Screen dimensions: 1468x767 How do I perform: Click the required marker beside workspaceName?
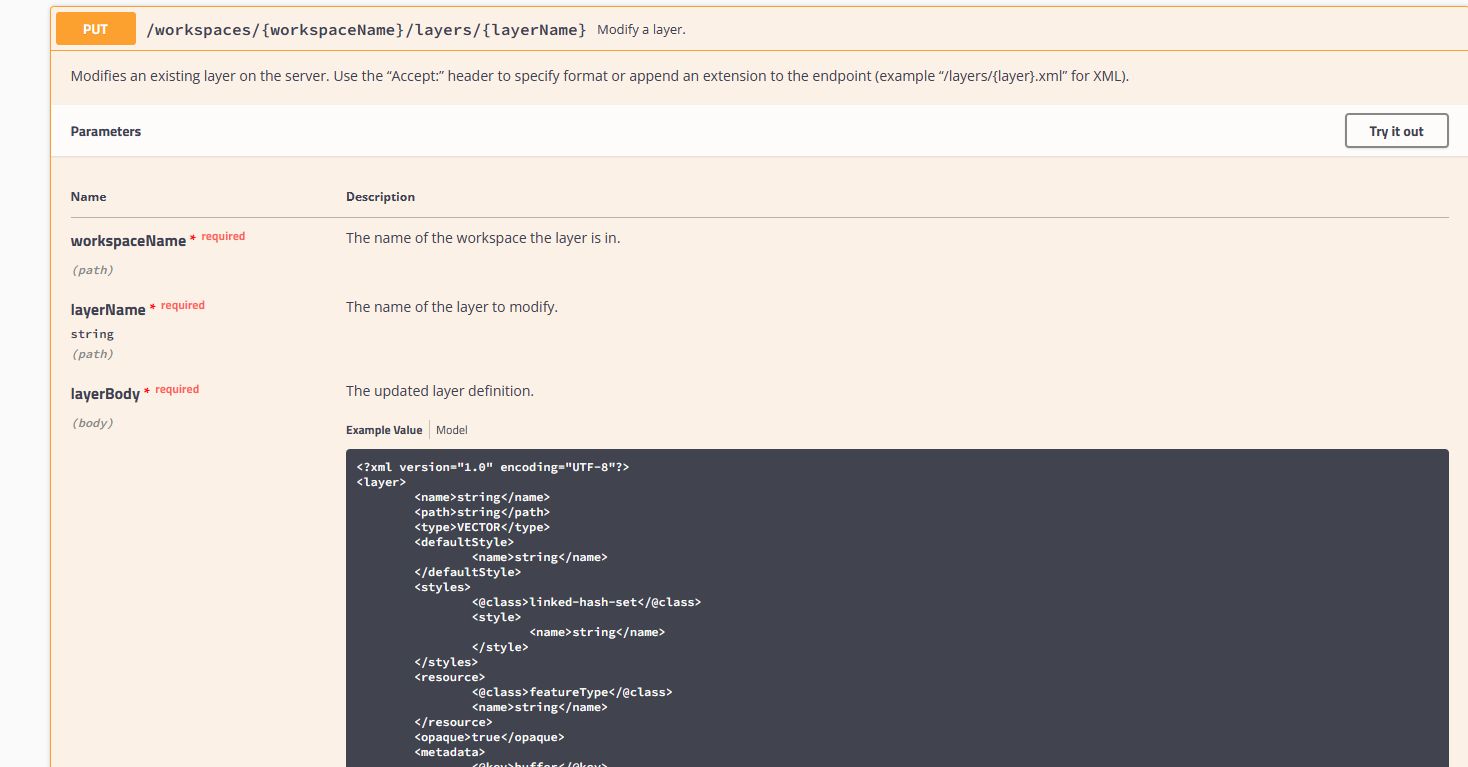click(x=223, y=236)
